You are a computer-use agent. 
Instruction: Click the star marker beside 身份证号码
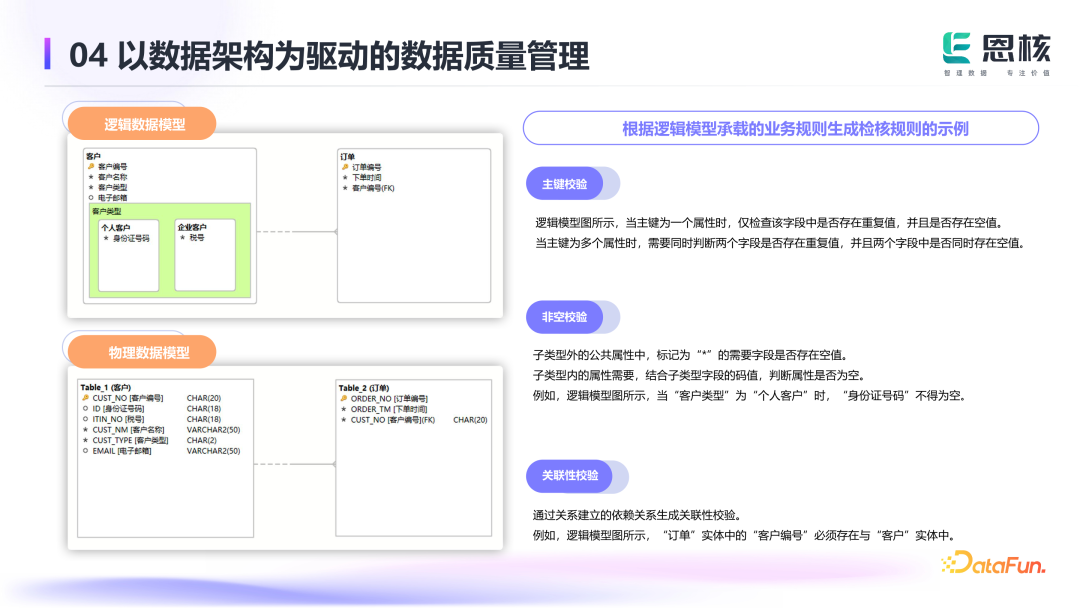point(106,238)
